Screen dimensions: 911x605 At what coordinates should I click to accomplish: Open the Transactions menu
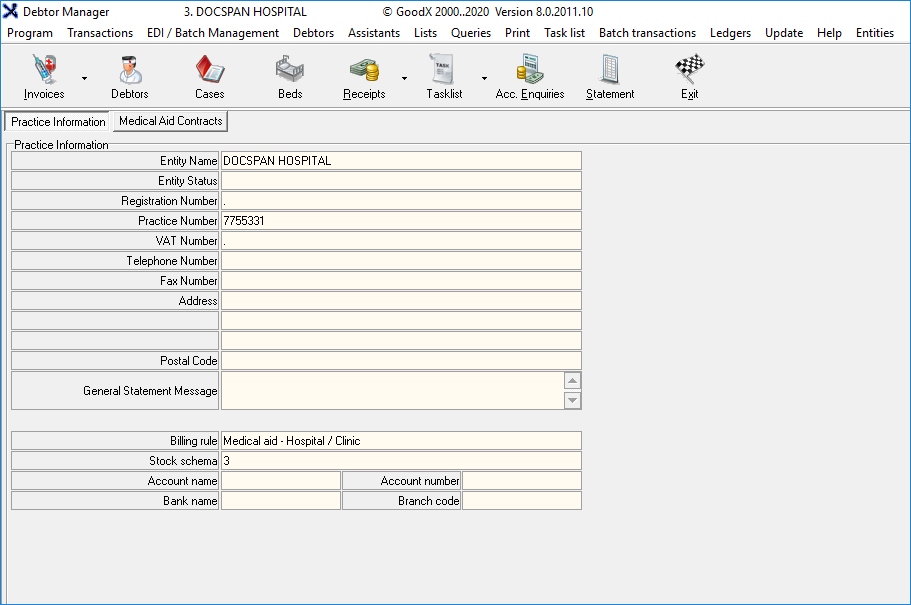pyautogui.click(x=100, y=33)
